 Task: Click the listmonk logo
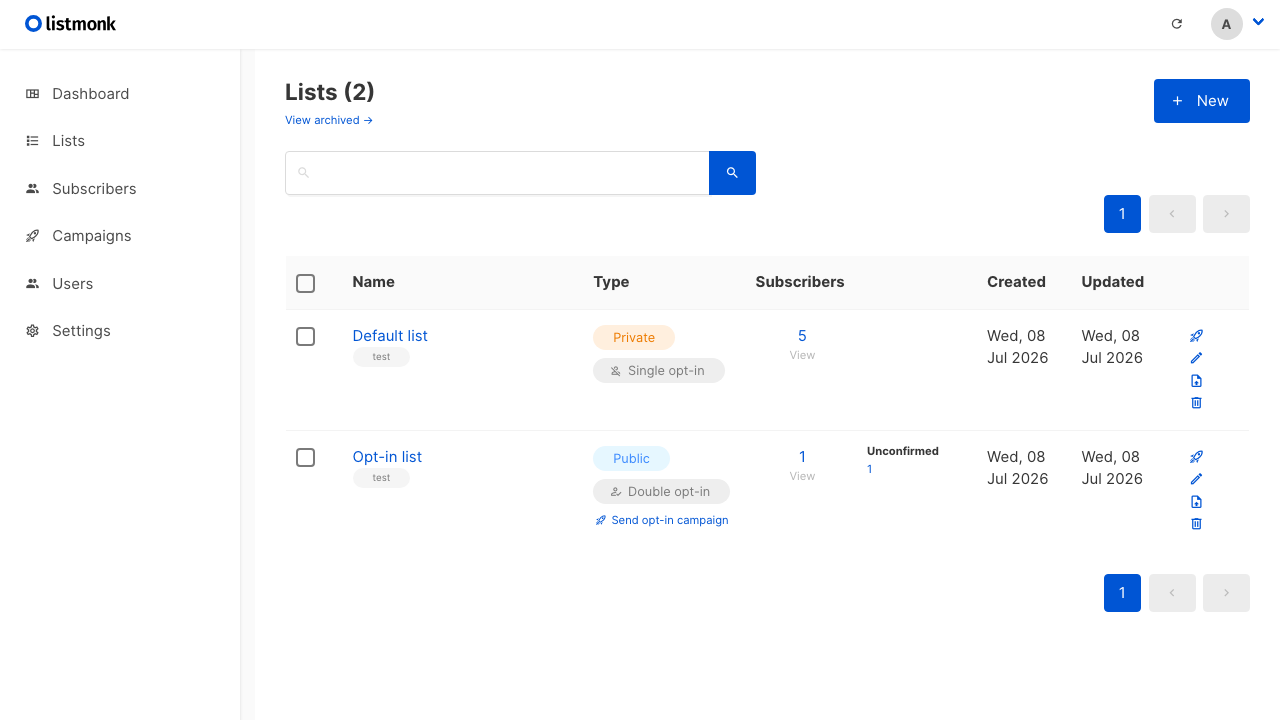[70, 23]
